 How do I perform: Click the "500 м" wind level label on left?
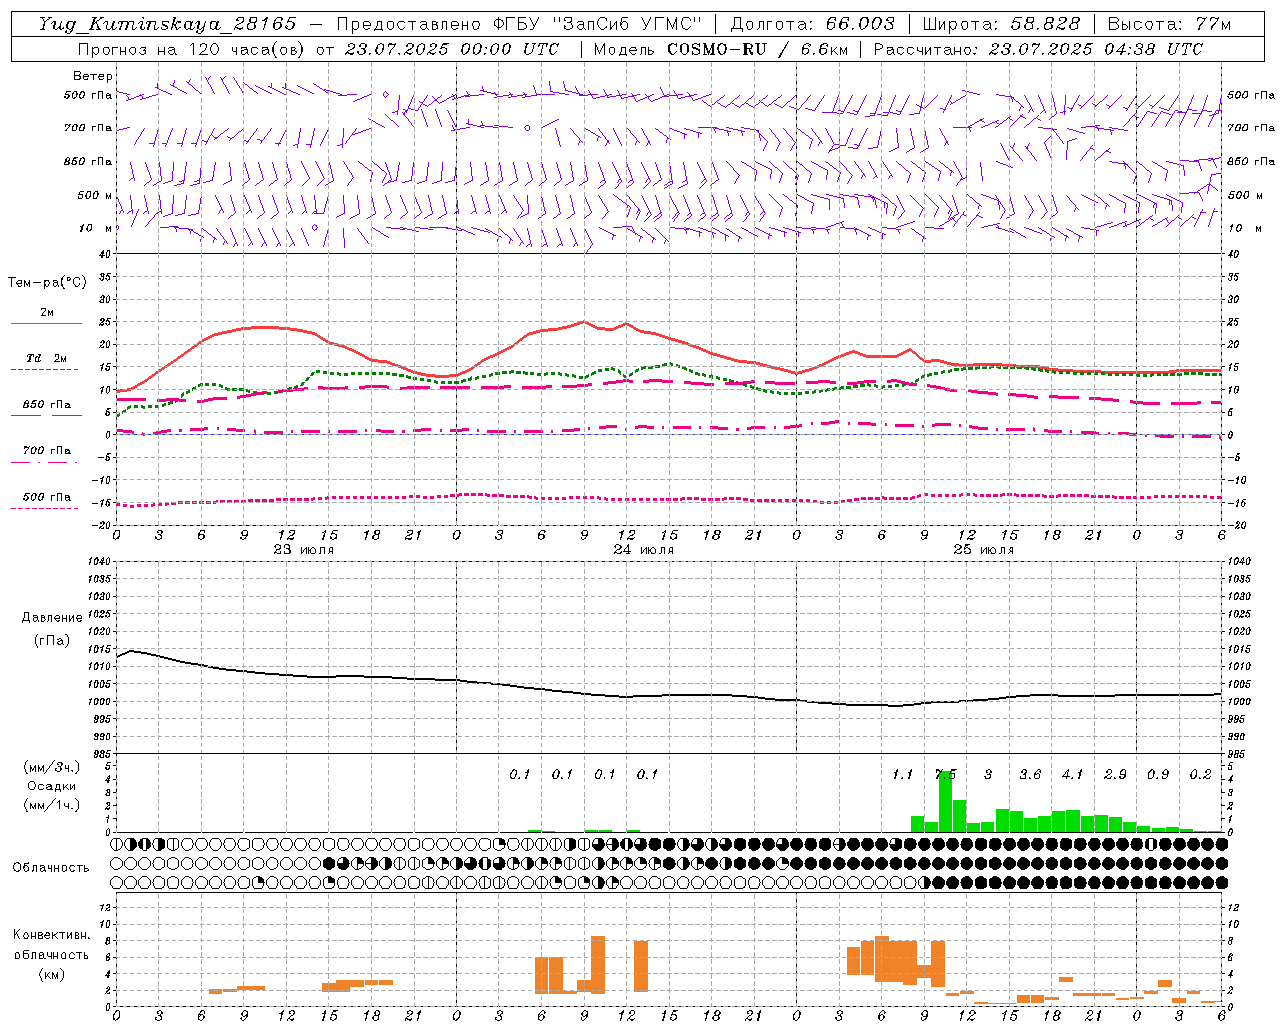click(x=94, y=195)
